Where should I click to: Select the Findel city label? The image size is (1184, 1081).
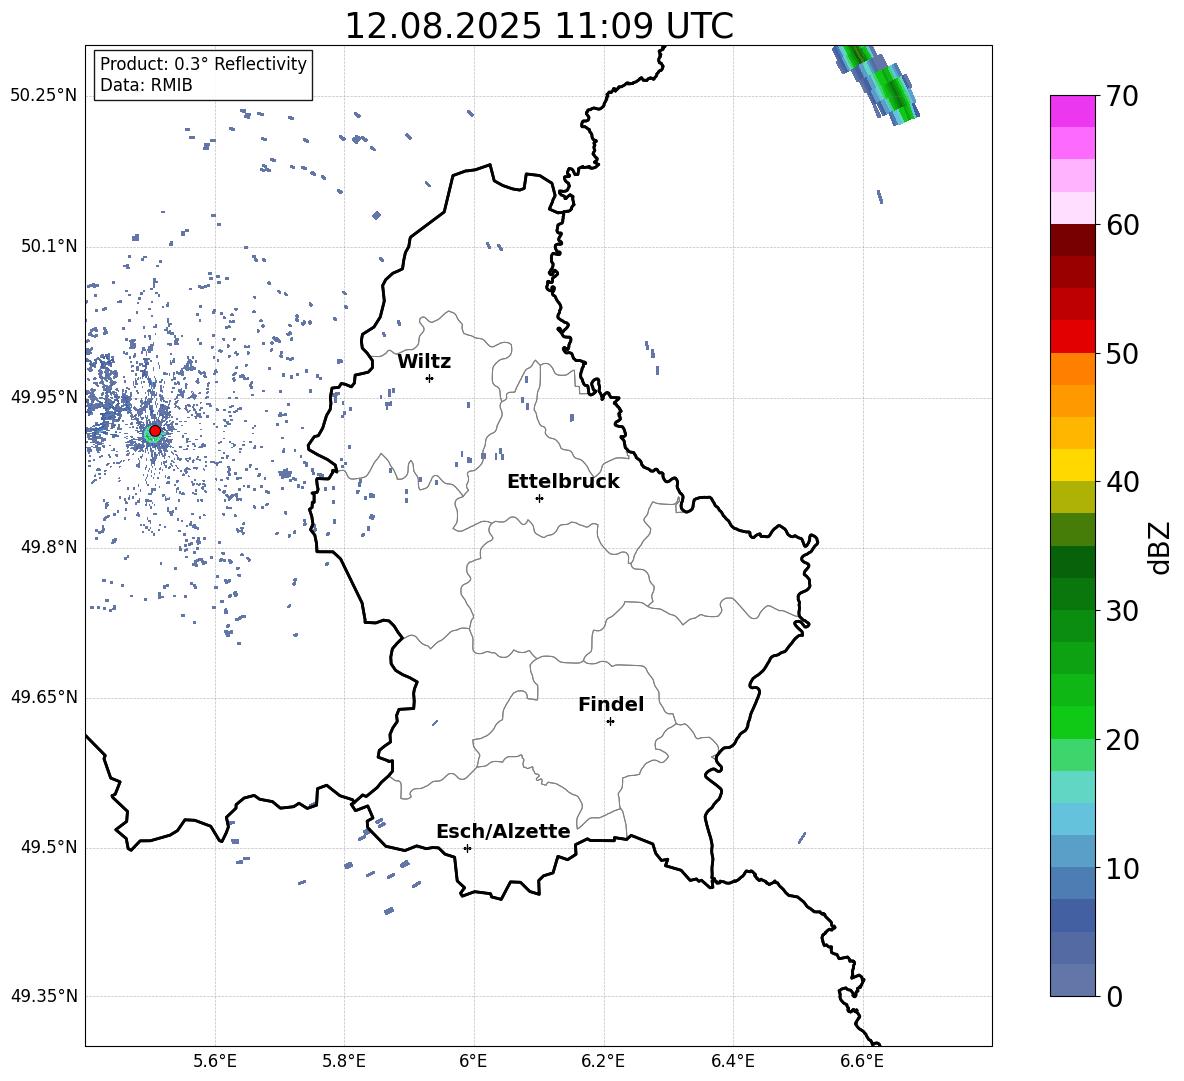pos(611,704)
